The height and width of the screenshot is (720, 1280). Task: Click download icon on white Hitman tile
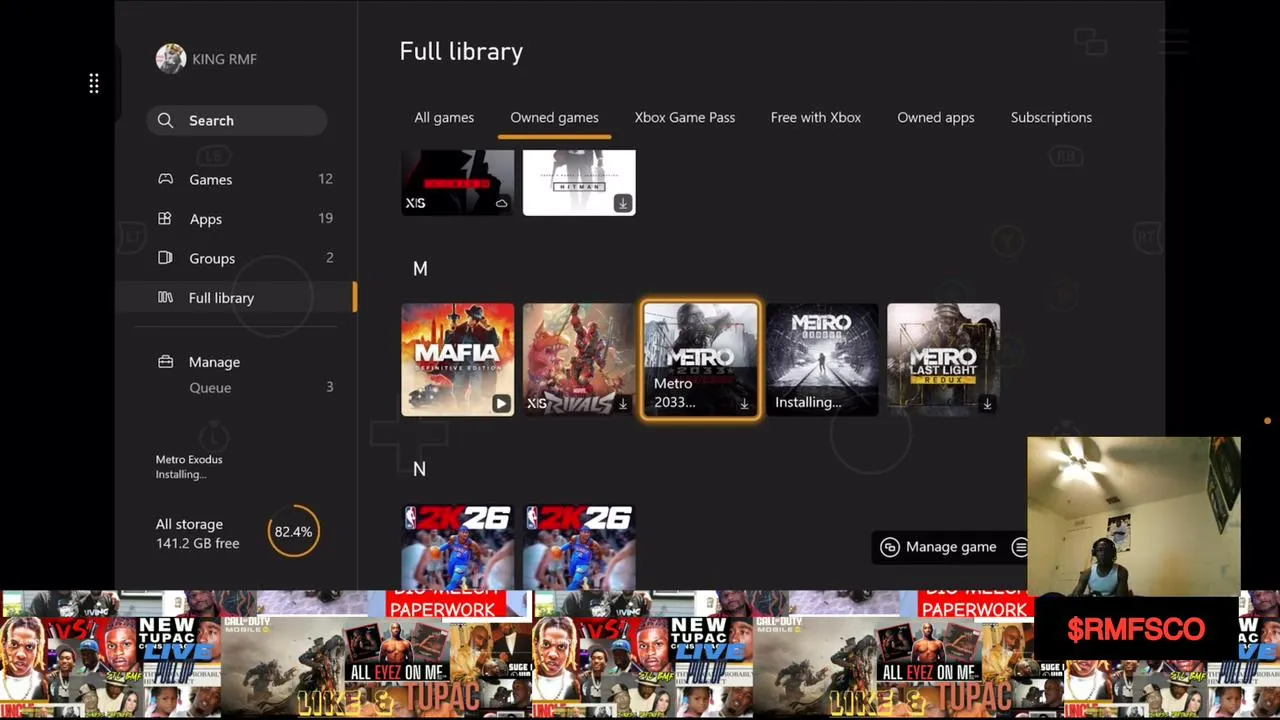tap(622, 203)
